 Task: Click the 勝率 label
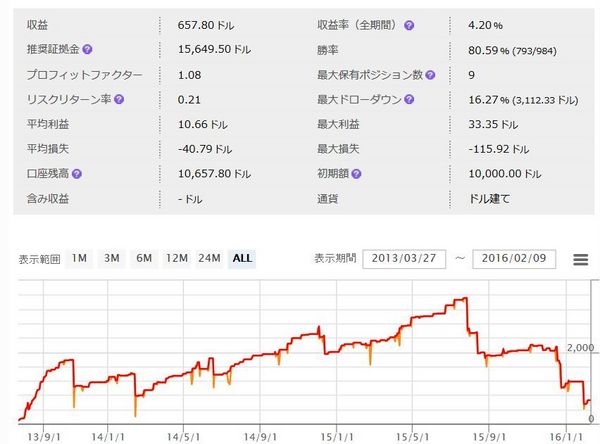pyautogui.click(x=328, y=50)
